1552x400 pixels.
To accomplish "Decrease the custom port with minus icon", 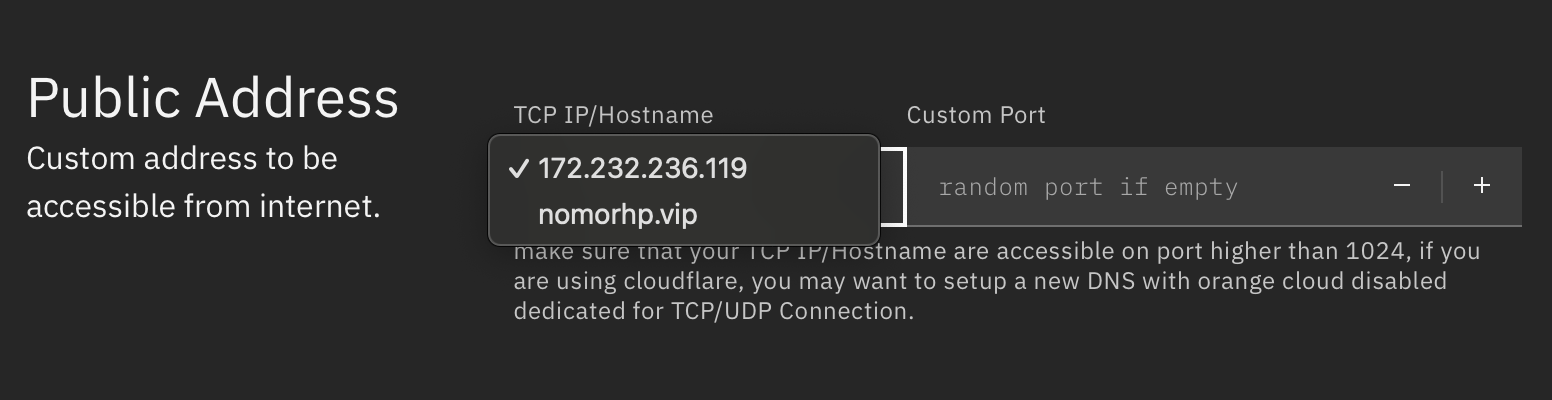I will click(1402, 186).
